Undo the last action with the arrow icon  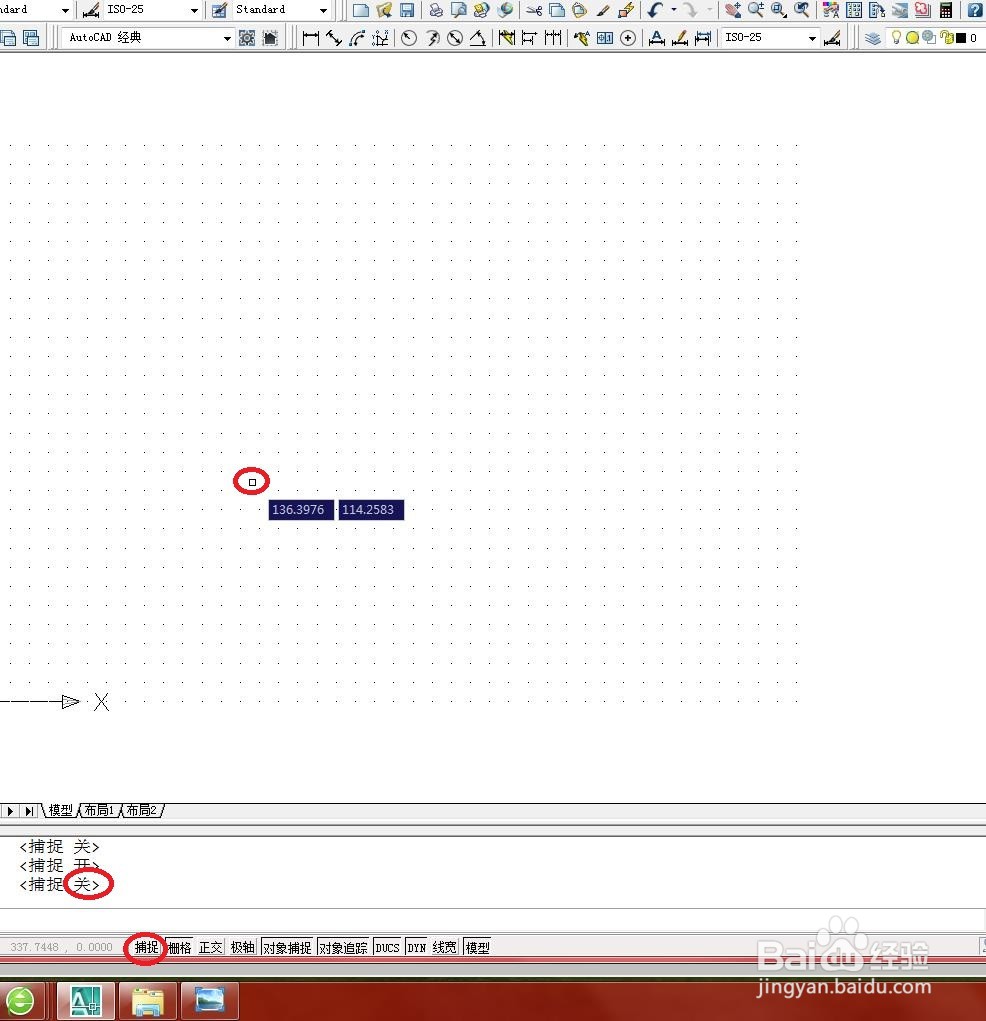[x=656, y=10]
